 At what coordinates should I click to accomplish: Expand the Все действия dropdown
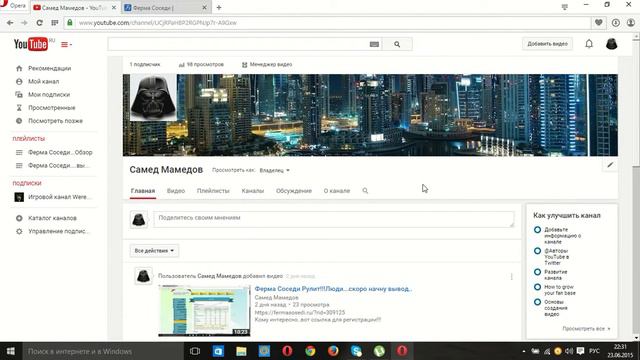154,251
